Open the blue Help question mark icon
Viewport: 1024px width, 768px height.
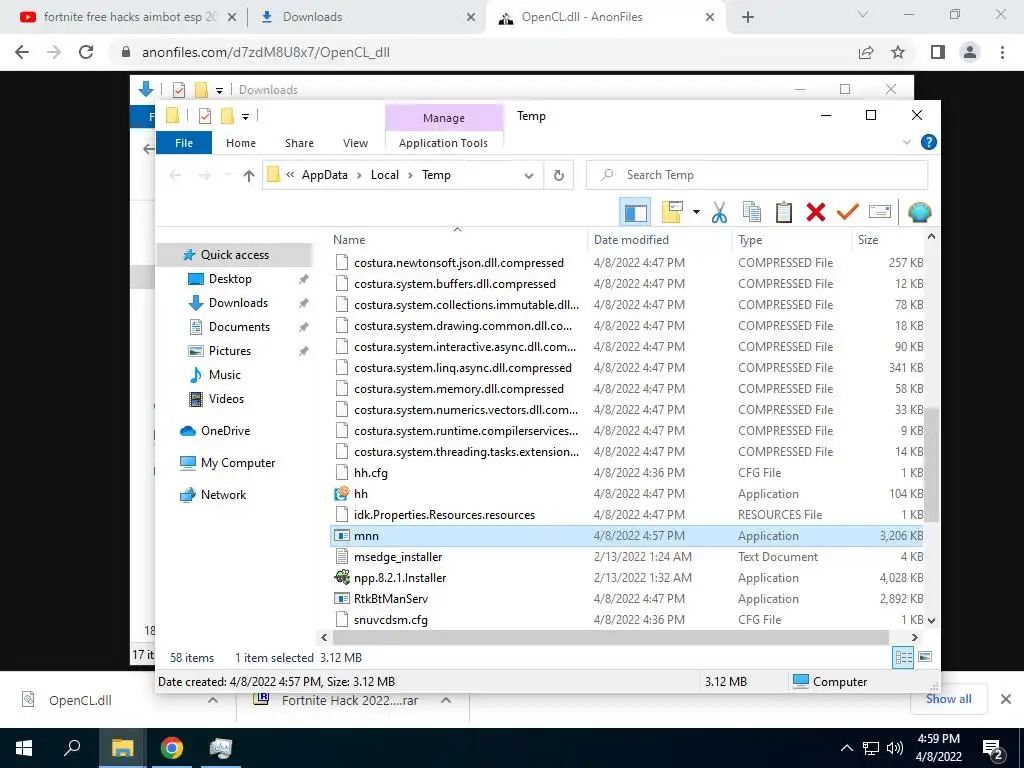[x=928, y=142]
